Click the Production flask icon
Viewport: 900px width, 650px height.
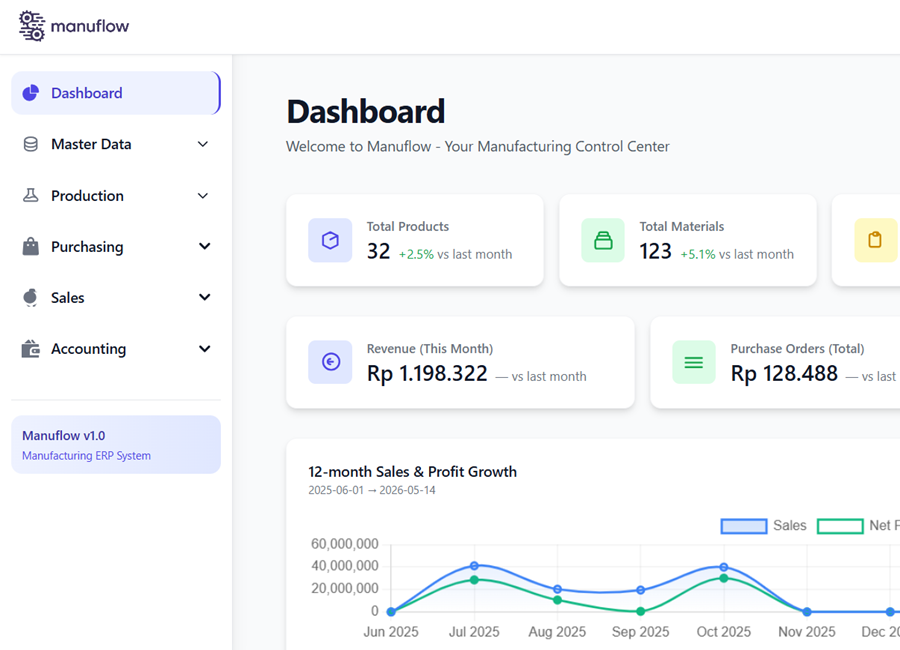pos(30,196)
